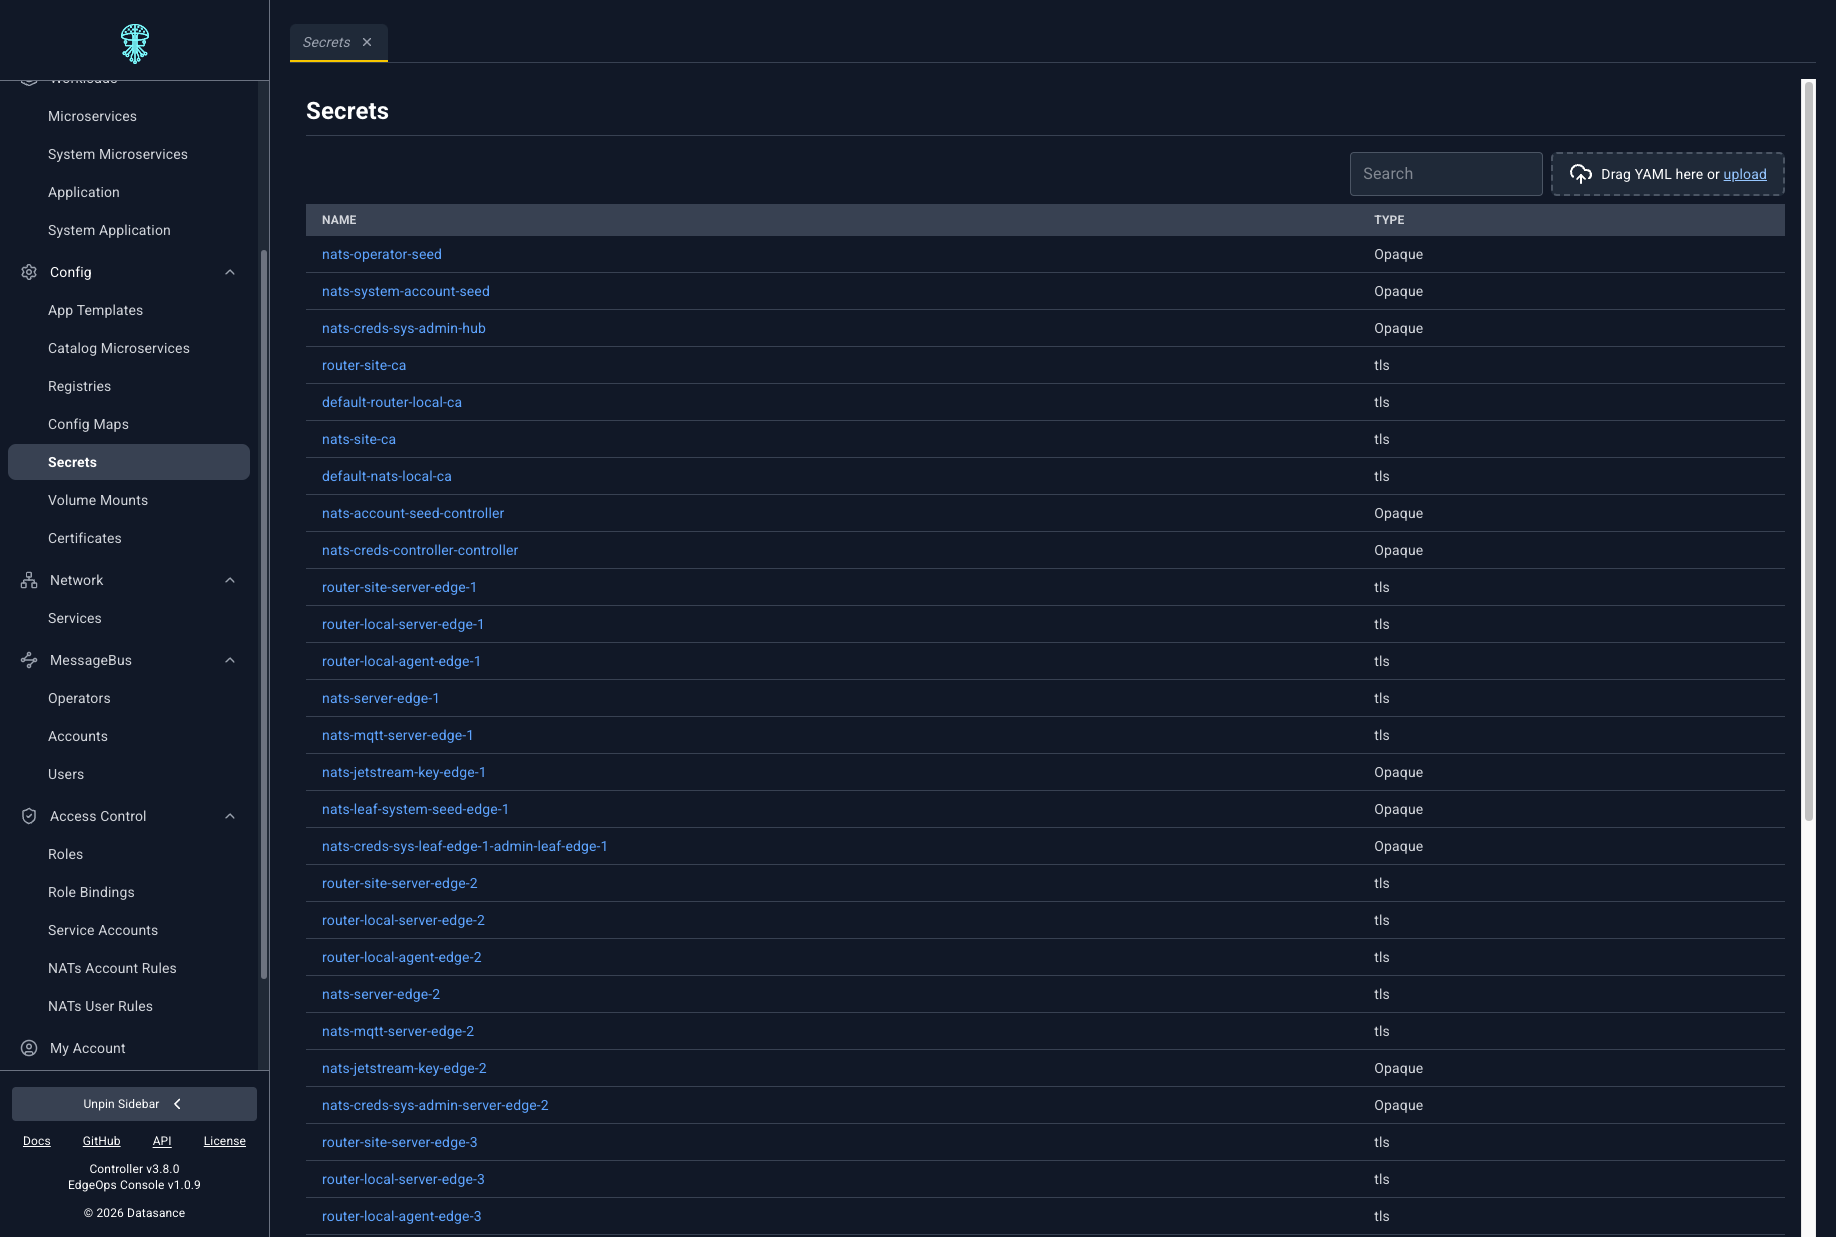Screen dimensions: 1836x1237
Task: Collapse the Access Control section chevron
Action: click(x=230, y=816)
